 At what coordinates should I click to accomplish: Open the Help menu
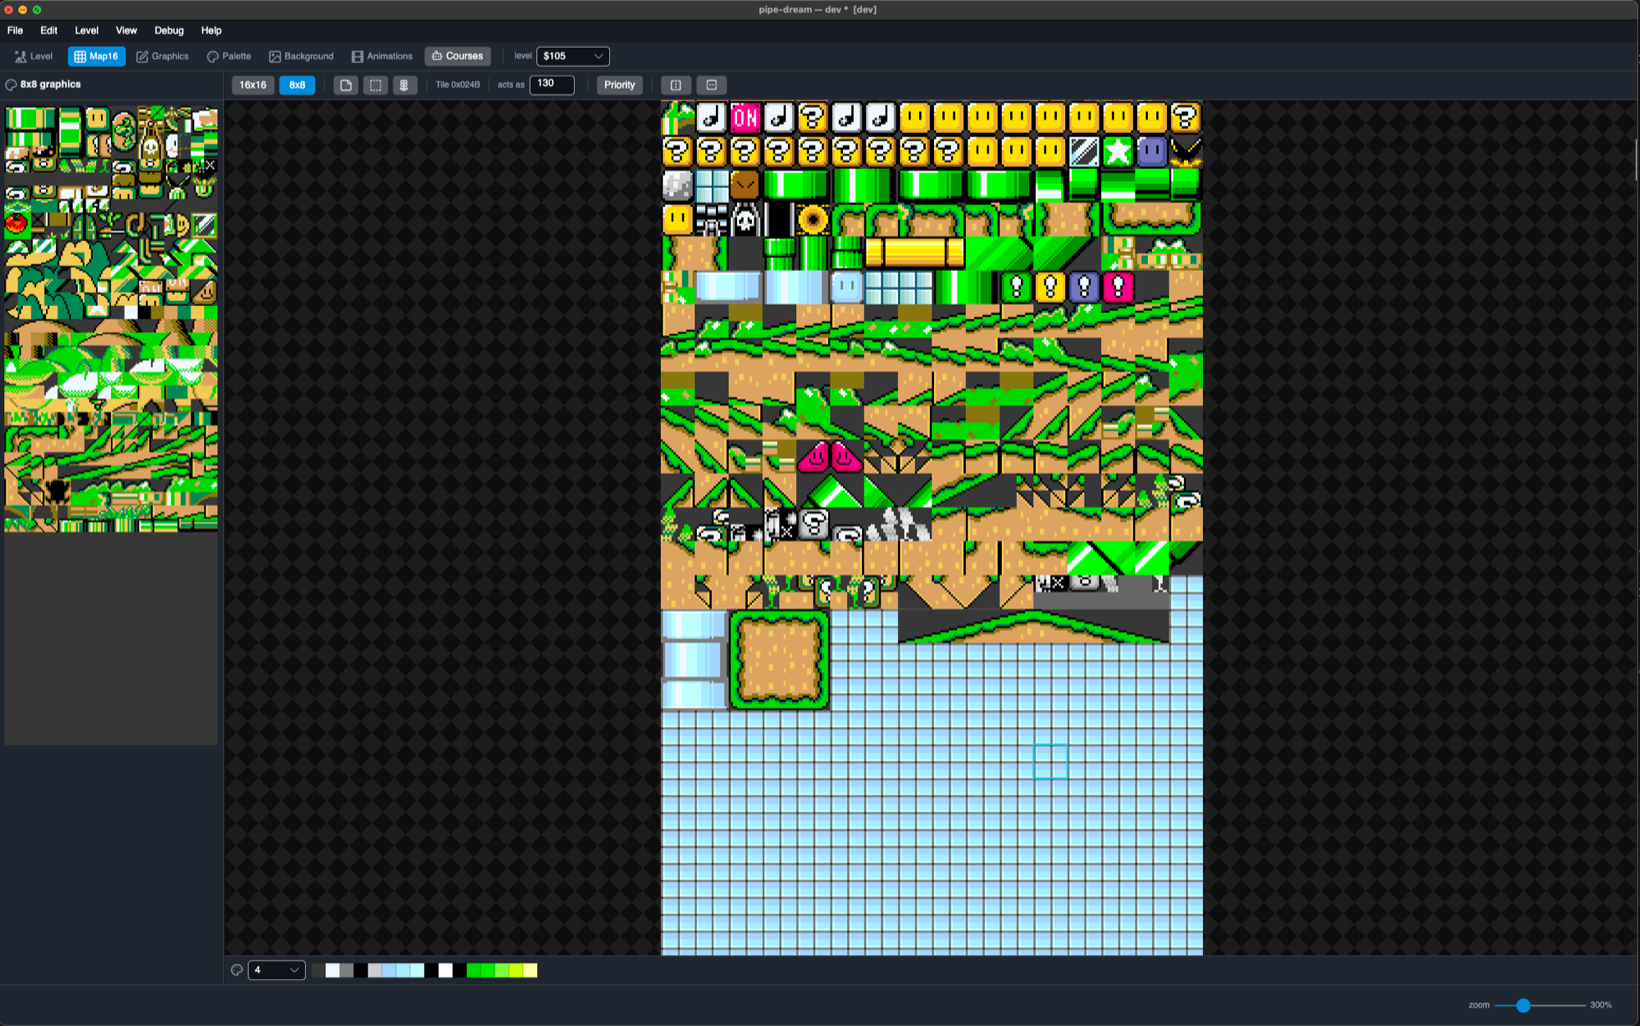pyautogui.click(x=211, y=31)
